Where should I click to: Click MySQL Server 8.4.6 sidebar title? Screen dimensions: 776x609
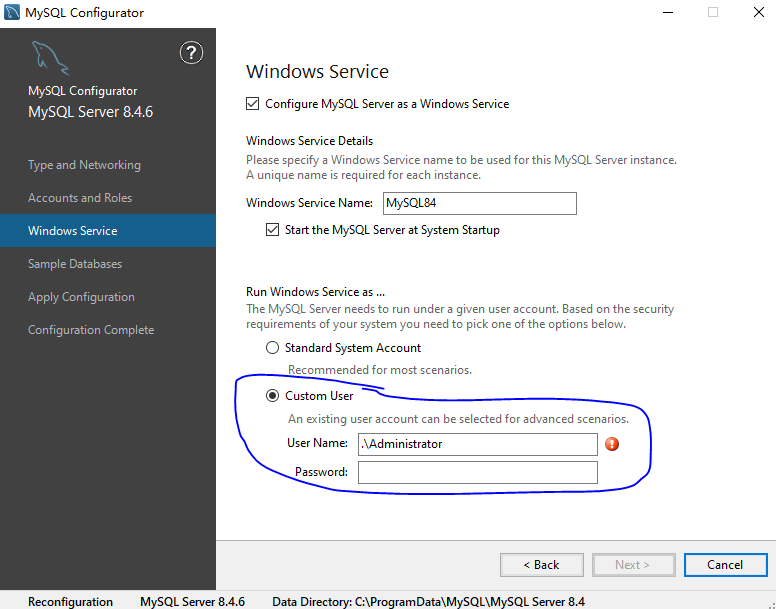[x=91, y=112]
